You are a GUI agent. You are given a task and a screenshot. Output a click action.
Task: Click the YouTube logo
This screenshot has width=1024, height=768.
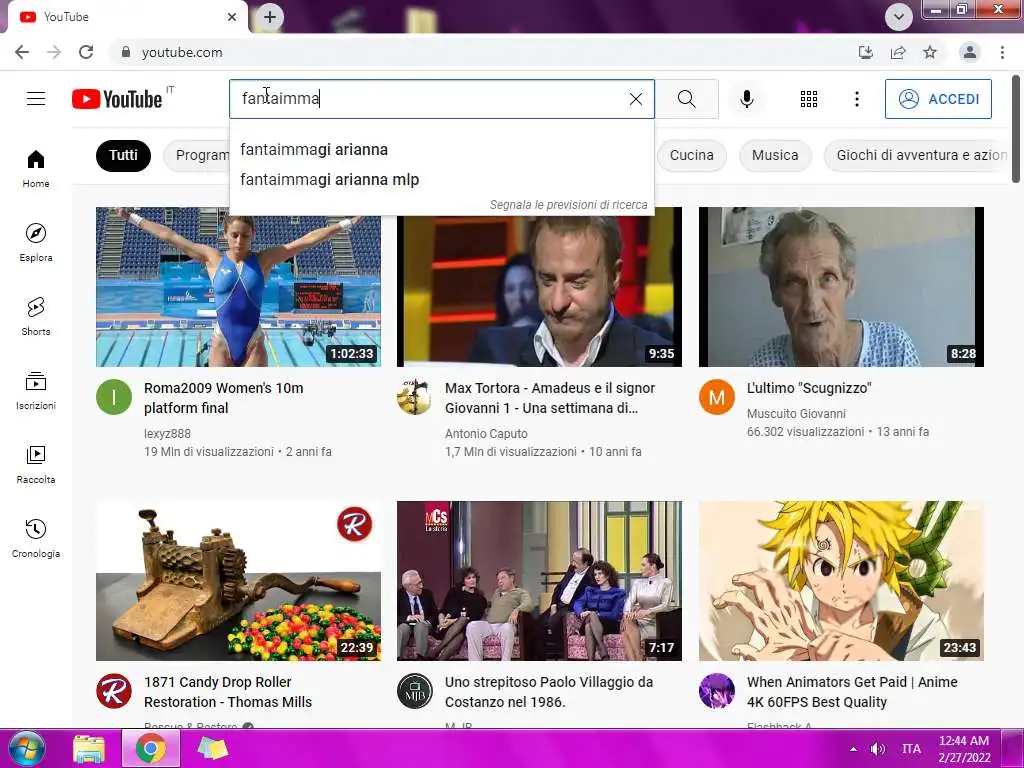[x=117, y=99]
